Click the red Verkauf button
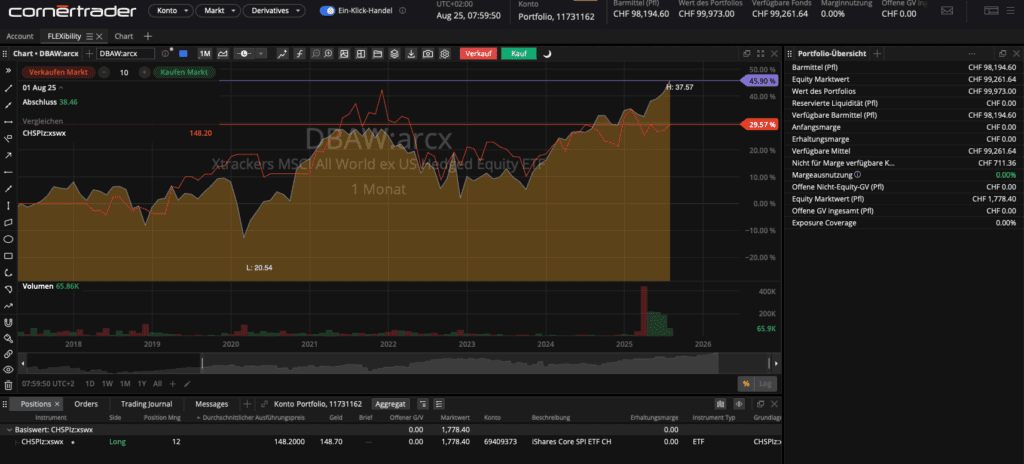 tap(478, 54)
